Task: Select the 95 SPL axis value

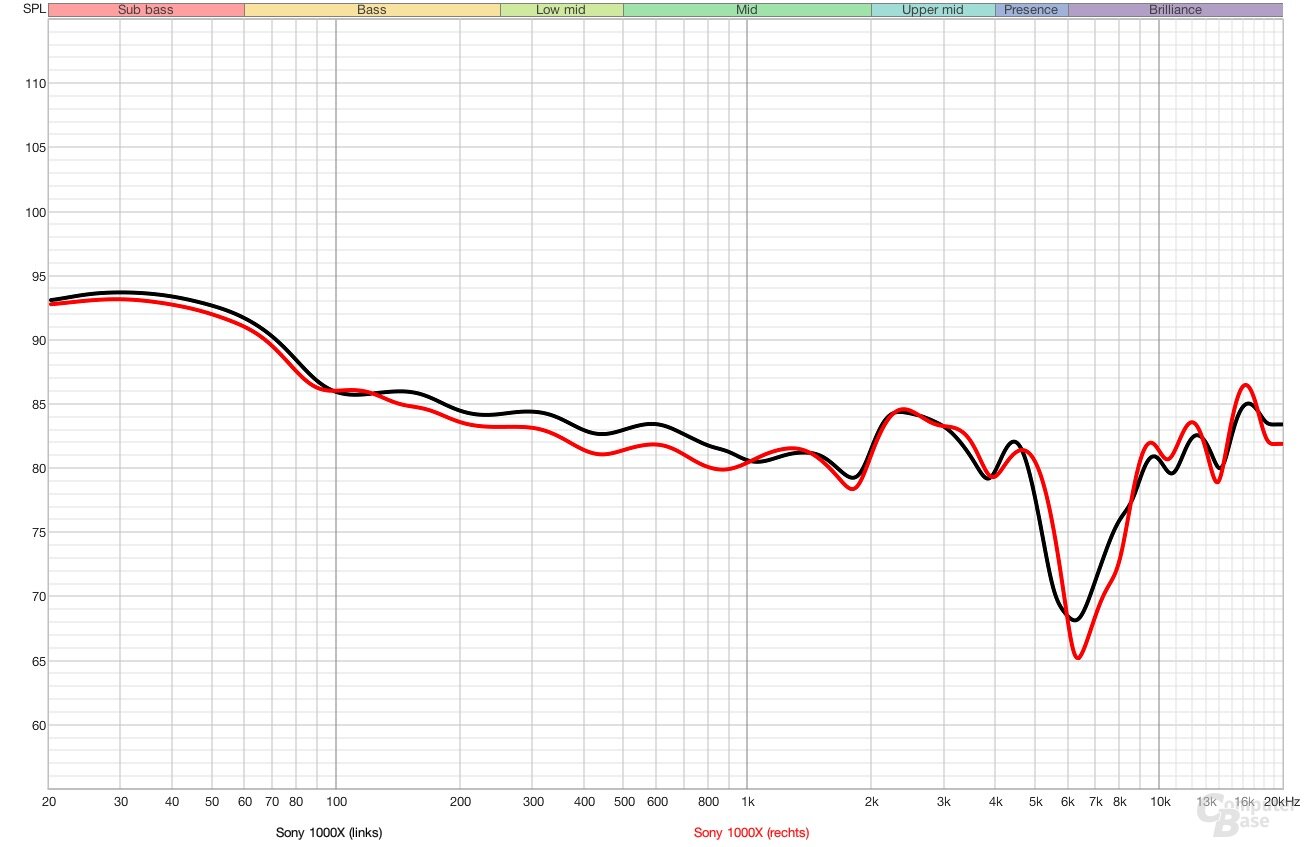Action: 38,276
